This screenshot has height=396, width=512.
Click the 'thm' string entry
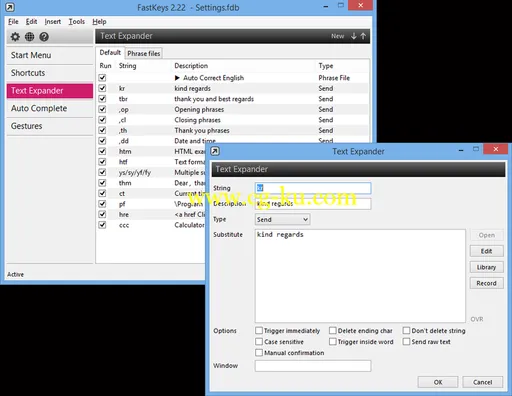(x=125, y=183)
